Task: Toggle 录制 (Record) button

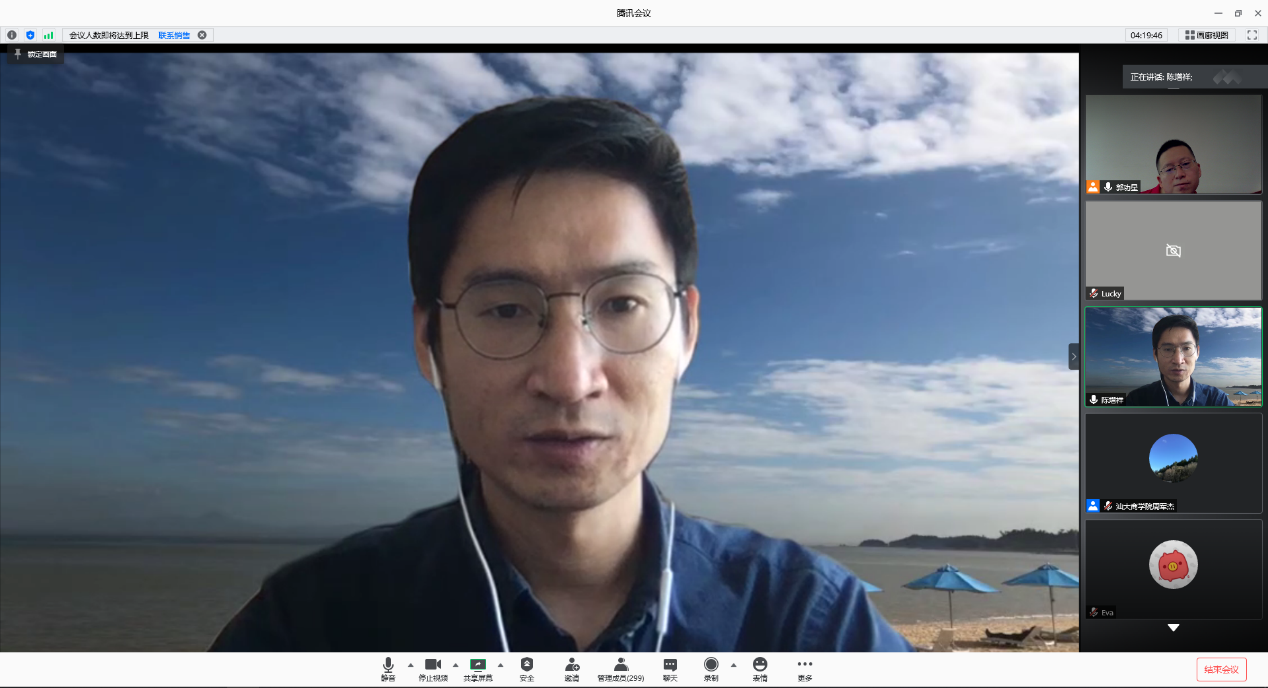Action: pos(711,668)
